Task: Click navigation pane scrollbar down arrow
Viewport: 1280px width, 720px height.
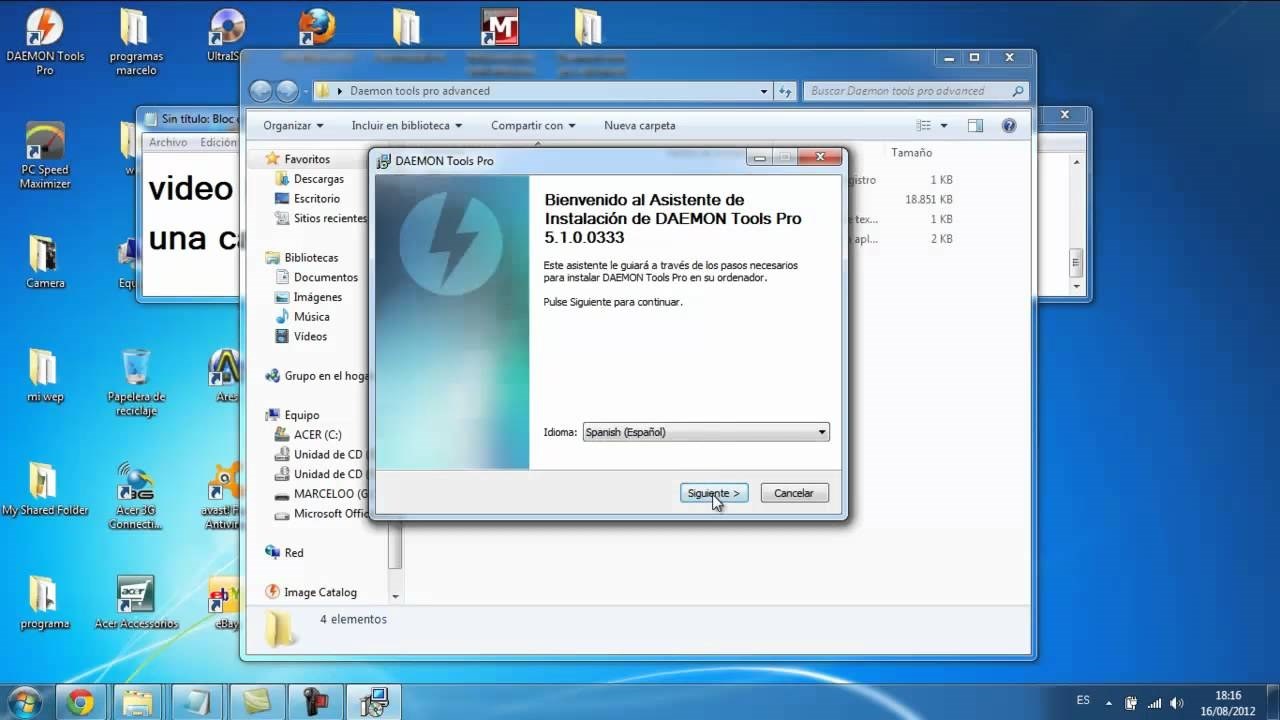Action: pos(395,596)
